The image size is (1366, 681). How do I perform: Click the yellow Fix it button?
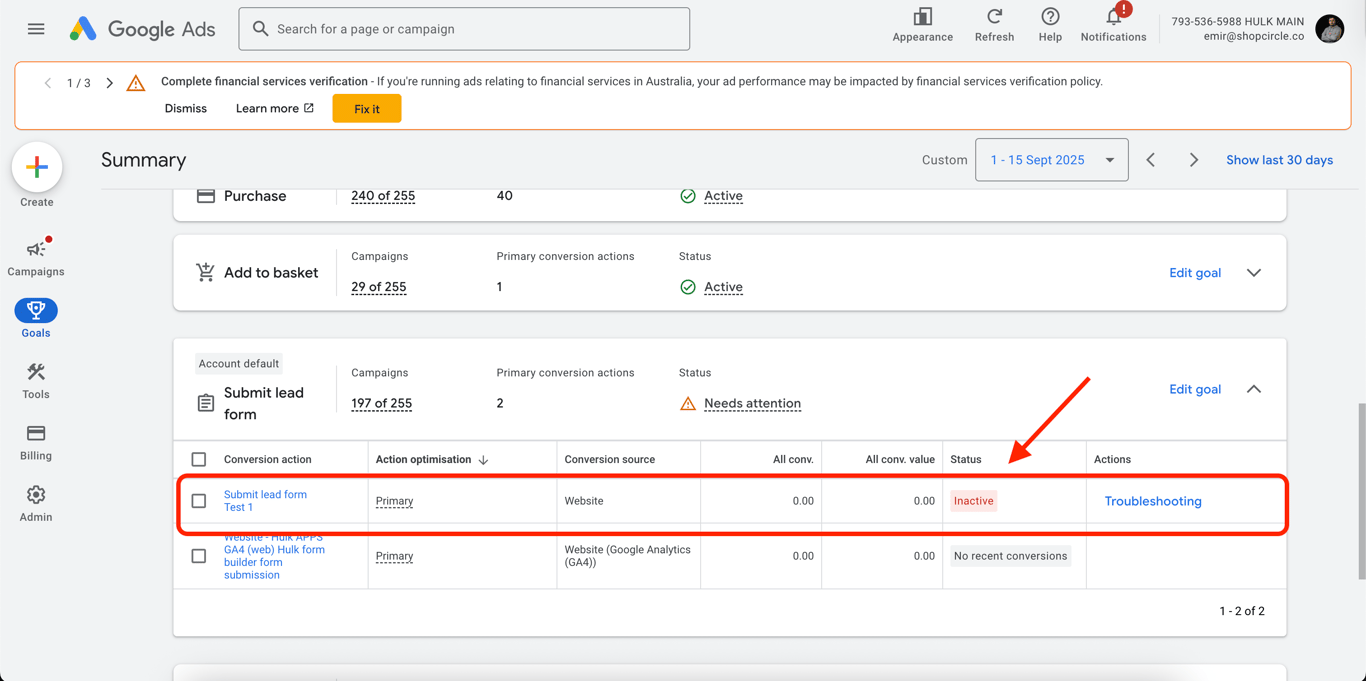coord(367,109)
